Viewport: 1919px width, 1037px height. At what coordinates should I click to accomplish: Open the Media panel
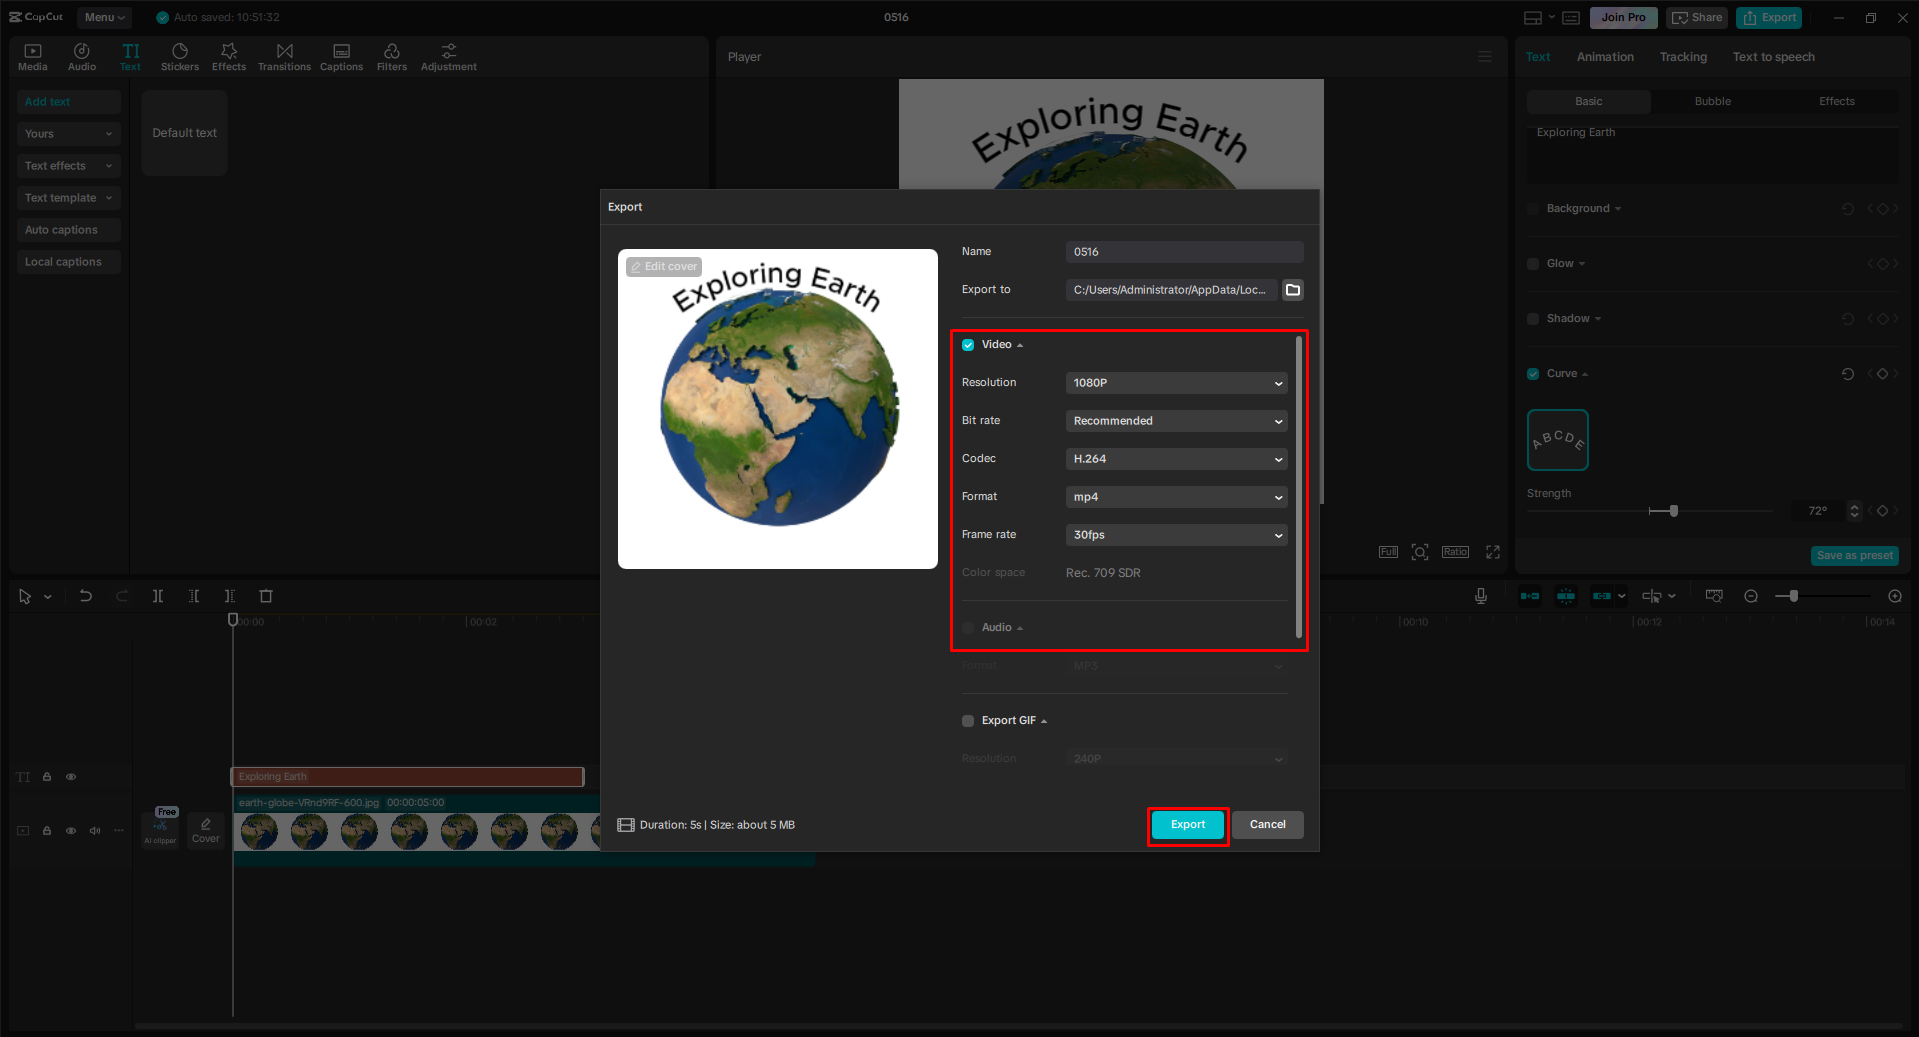(x=32, y=56)
